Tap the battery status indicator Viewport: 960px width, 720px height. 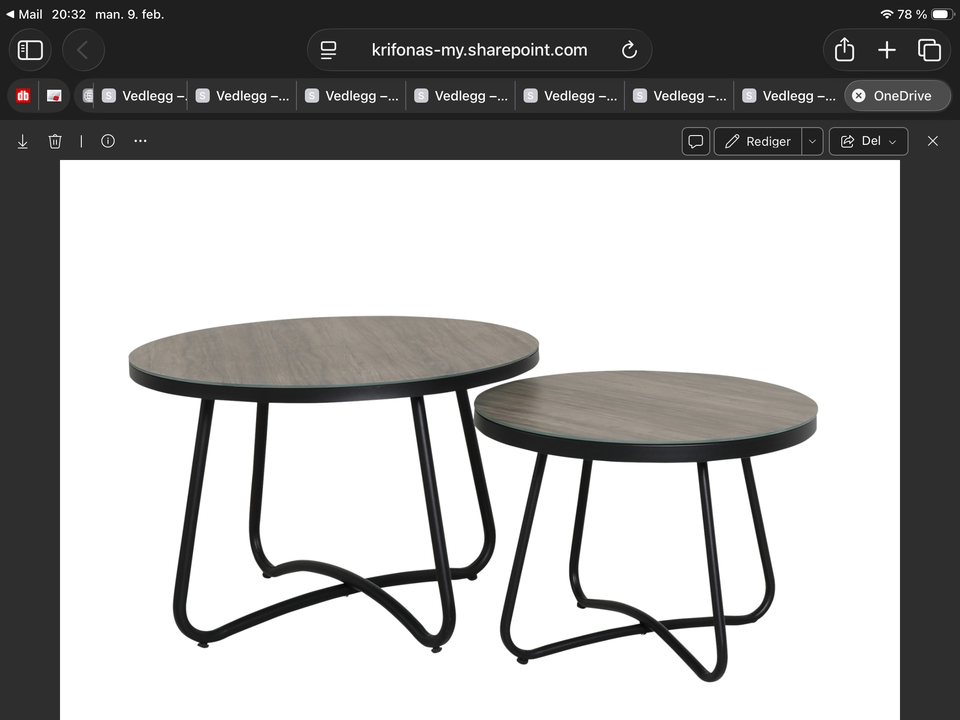pos(943,14)
